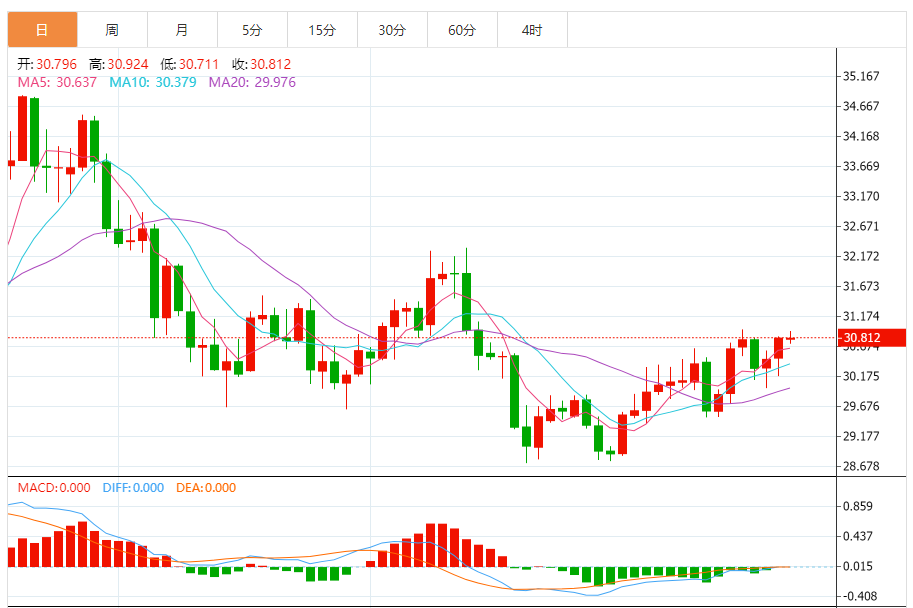Image resolution: width=913 pixels, height=608 pixels.
Task: Click the red 30.812 current price label
Action: (x=871, y=338)
